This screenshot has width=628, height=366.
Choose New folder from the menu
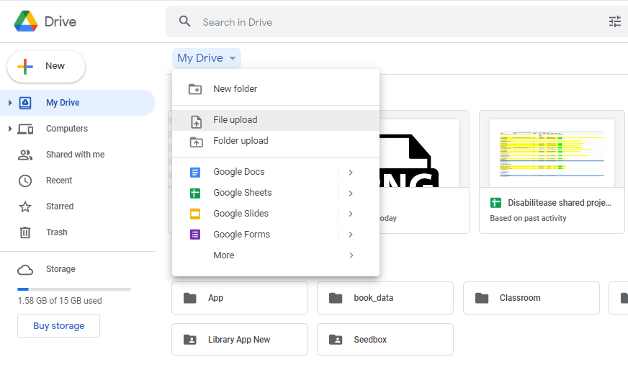click(276, 89)
